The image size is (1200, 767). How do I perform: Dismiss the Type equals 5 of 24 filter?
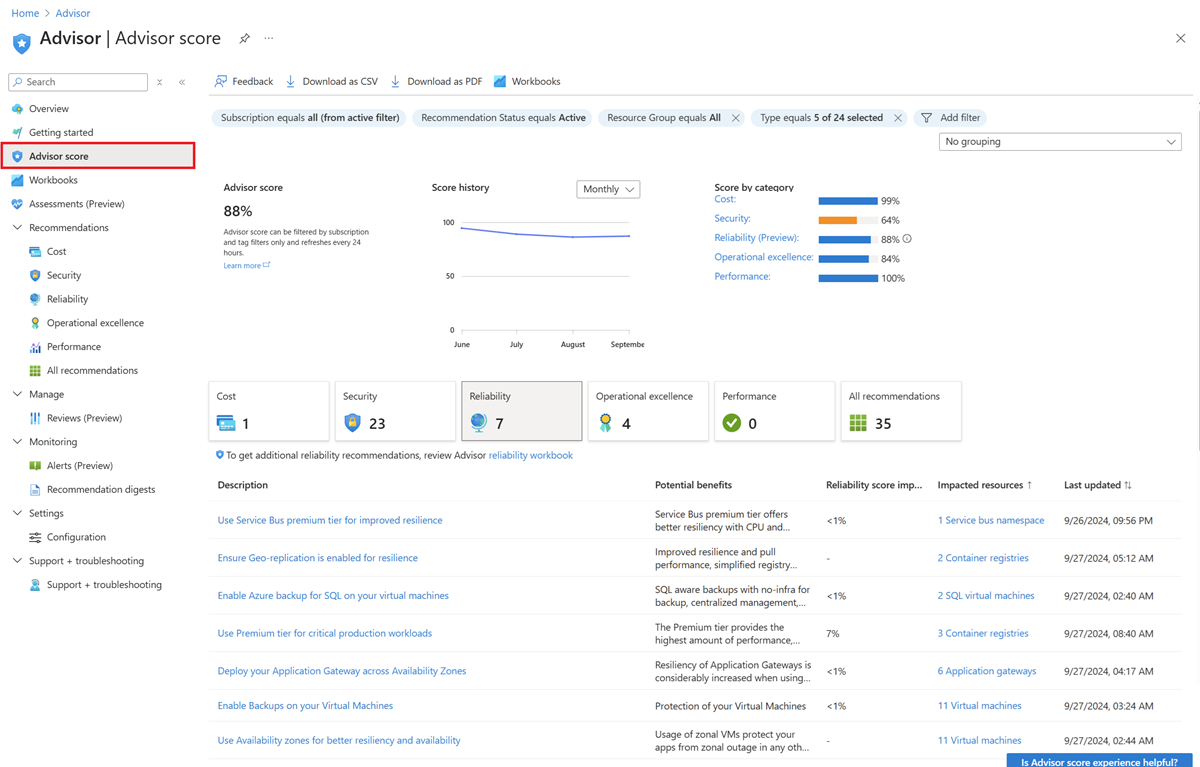(x=898, y=117)
